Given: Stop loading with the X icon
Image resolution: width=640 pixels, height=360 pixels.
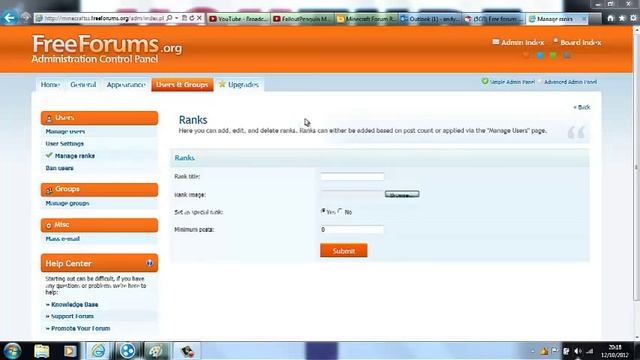Looking at the screenshot, I should [x=199, y=18].
